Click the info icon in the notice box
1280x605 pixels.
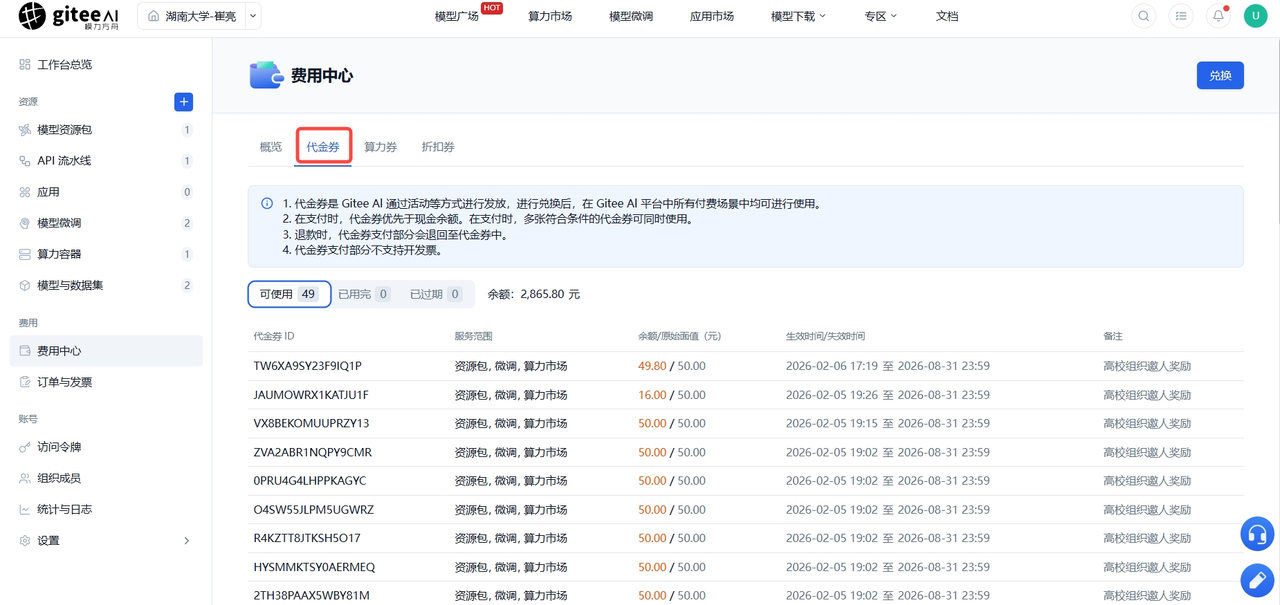click(267, 203)
